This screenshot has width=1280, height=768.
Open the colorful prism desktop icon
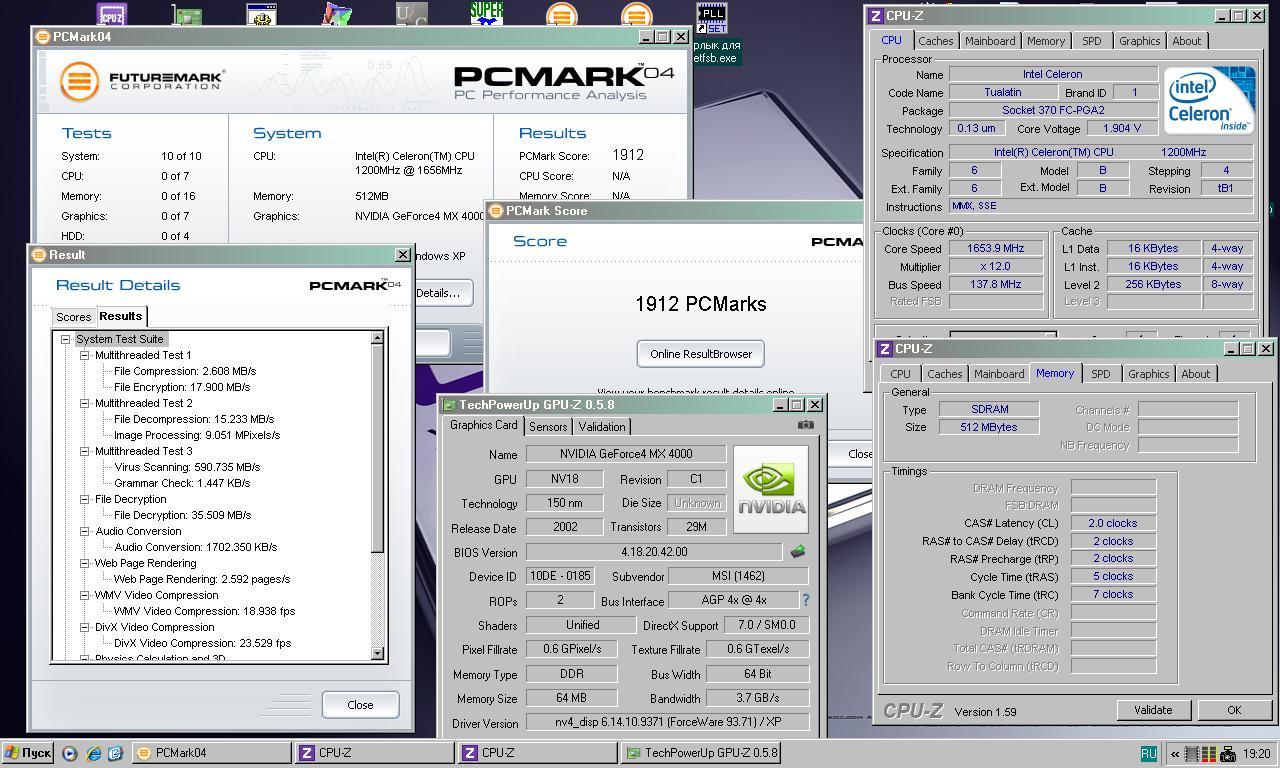tap(337, 14)
